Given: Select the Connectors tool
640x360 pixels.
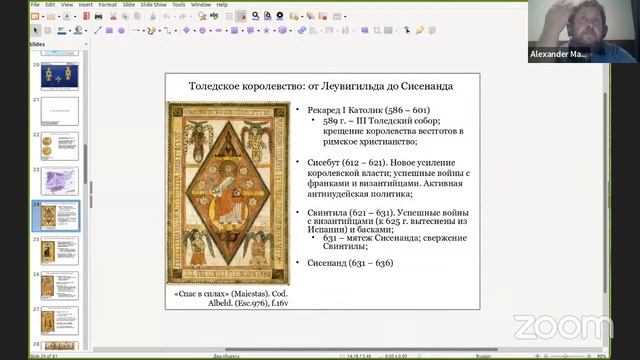Looking at the screenshot, I should (167, 30).
